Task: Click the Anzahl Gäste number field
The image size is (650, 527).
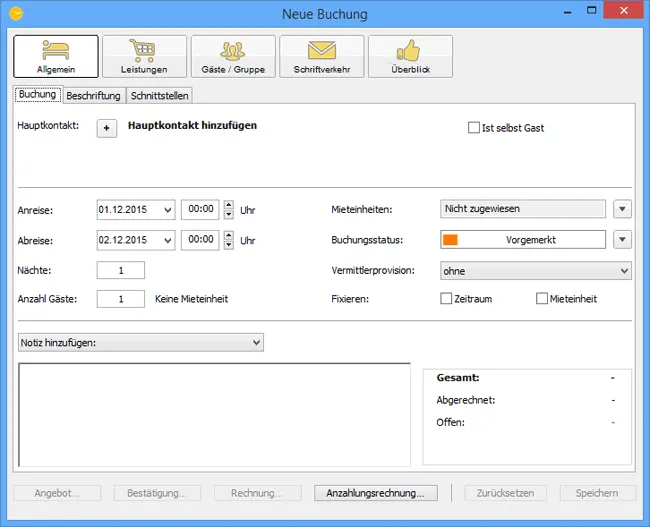Action: 121,299
